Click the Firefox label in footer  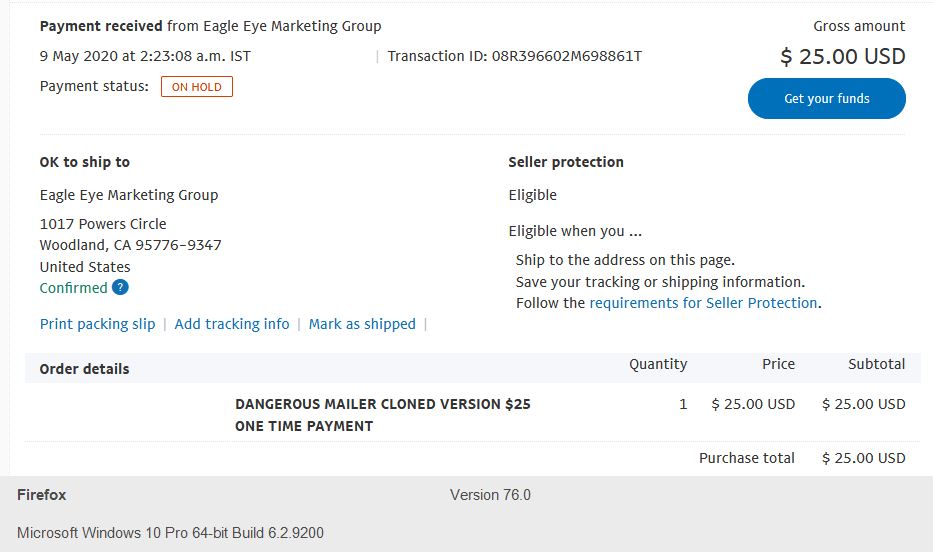click(x=42, y=495)
